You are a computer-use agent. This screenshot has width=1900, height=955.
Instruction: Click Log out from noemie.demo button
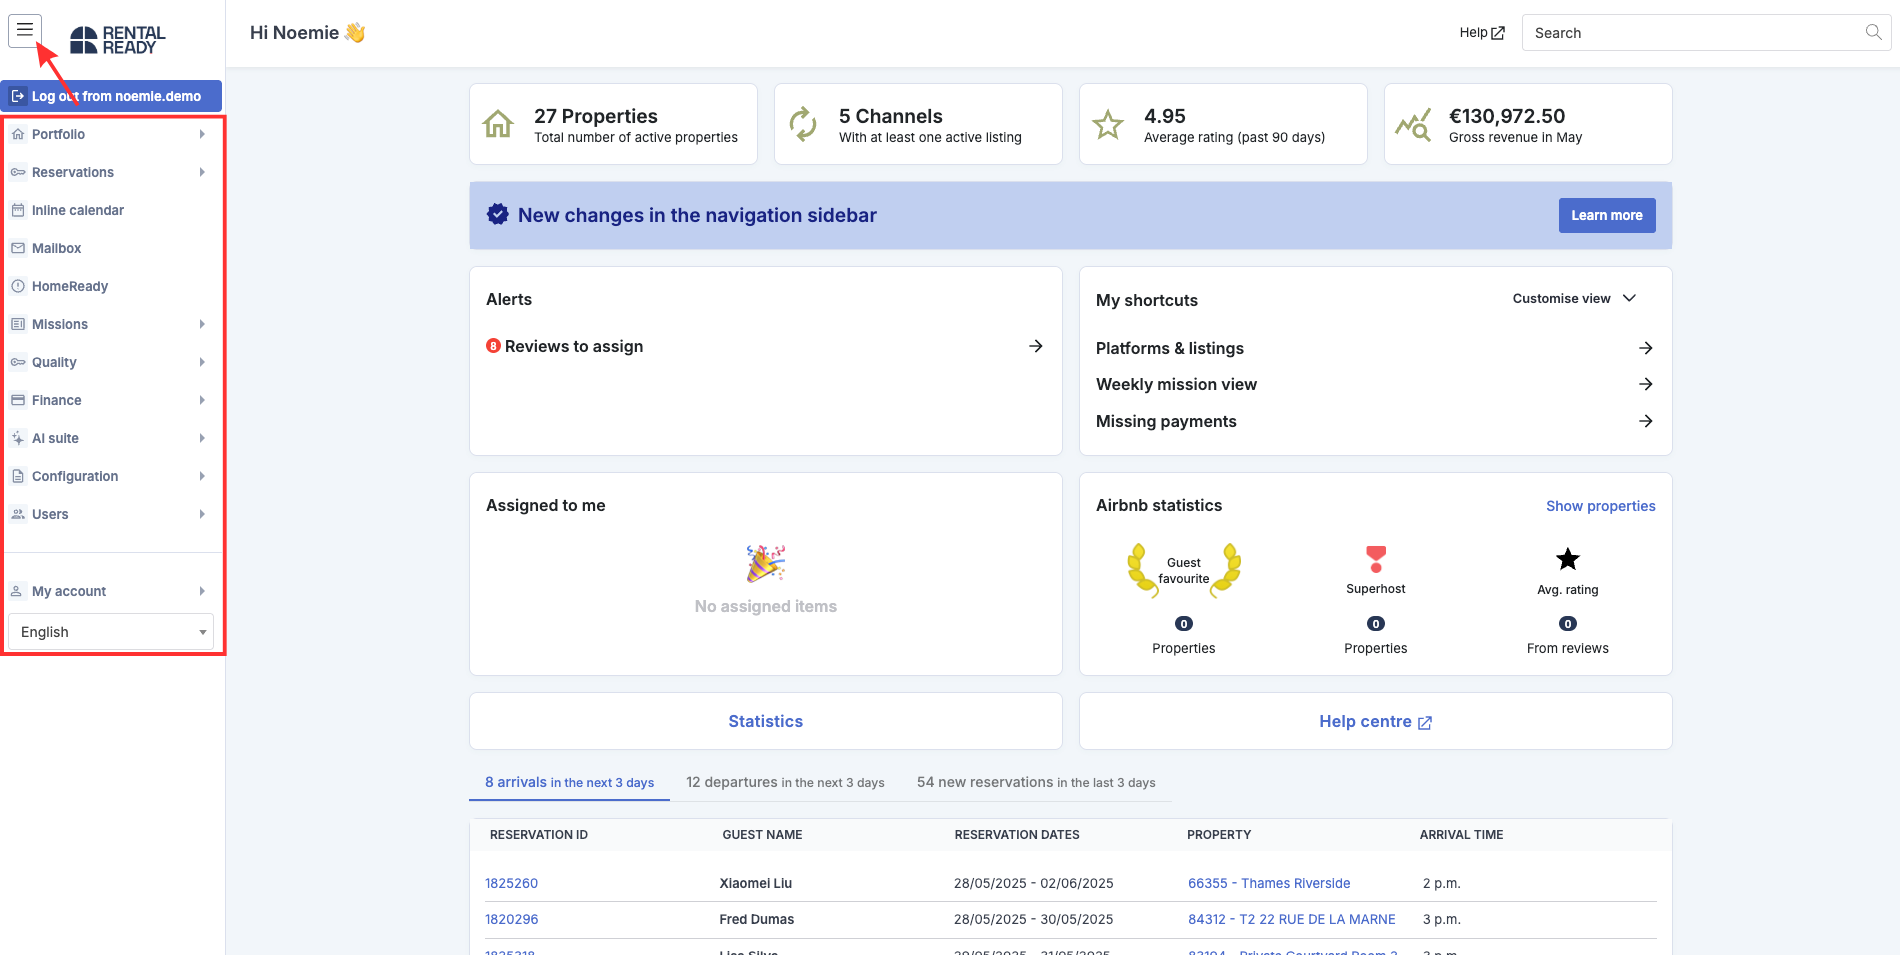coord(111,96)
